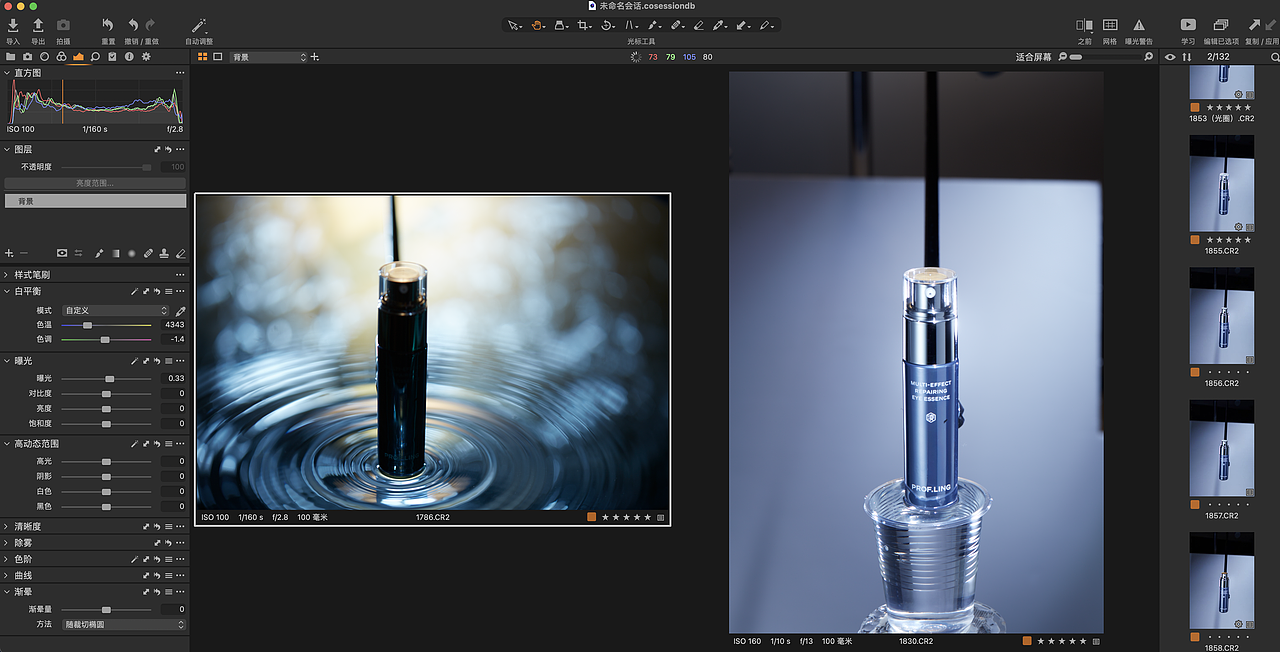
Task: Expand the Clarity (清晰度) panel
Action: click(x=8, y=526)
